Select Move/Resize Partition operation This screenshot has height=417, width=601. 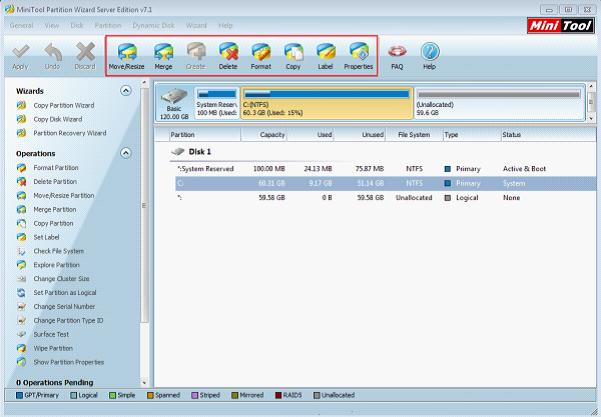(64, 195)
